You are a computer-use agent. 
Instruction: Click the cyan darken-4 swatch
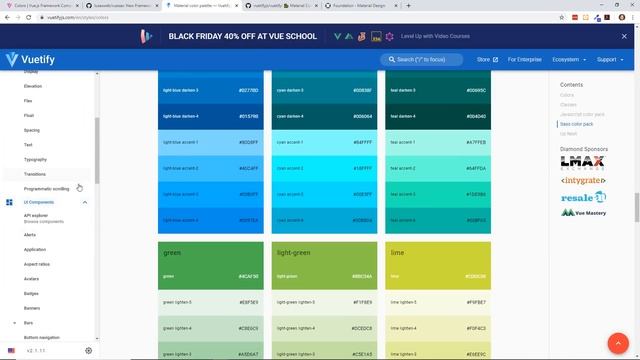click(x=324, y=116)
